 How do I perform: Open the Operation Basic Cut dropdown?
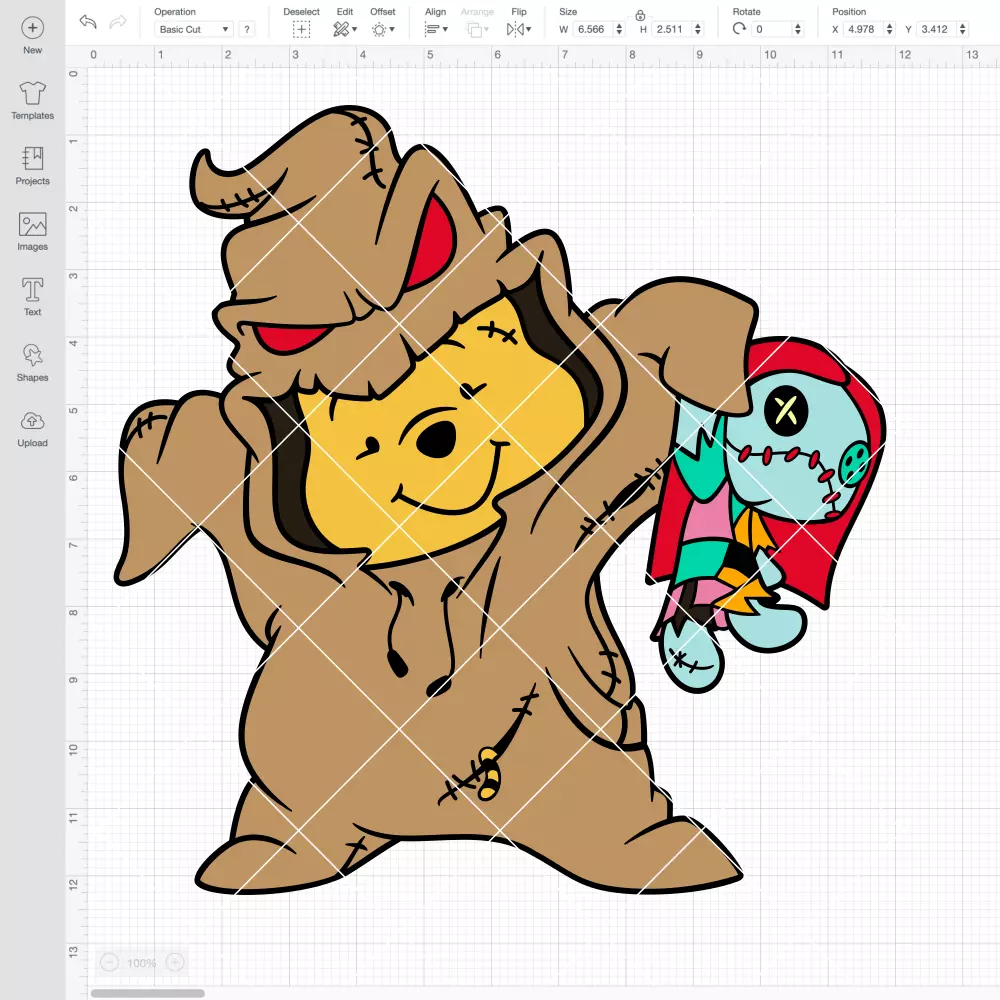click(193, 29)
